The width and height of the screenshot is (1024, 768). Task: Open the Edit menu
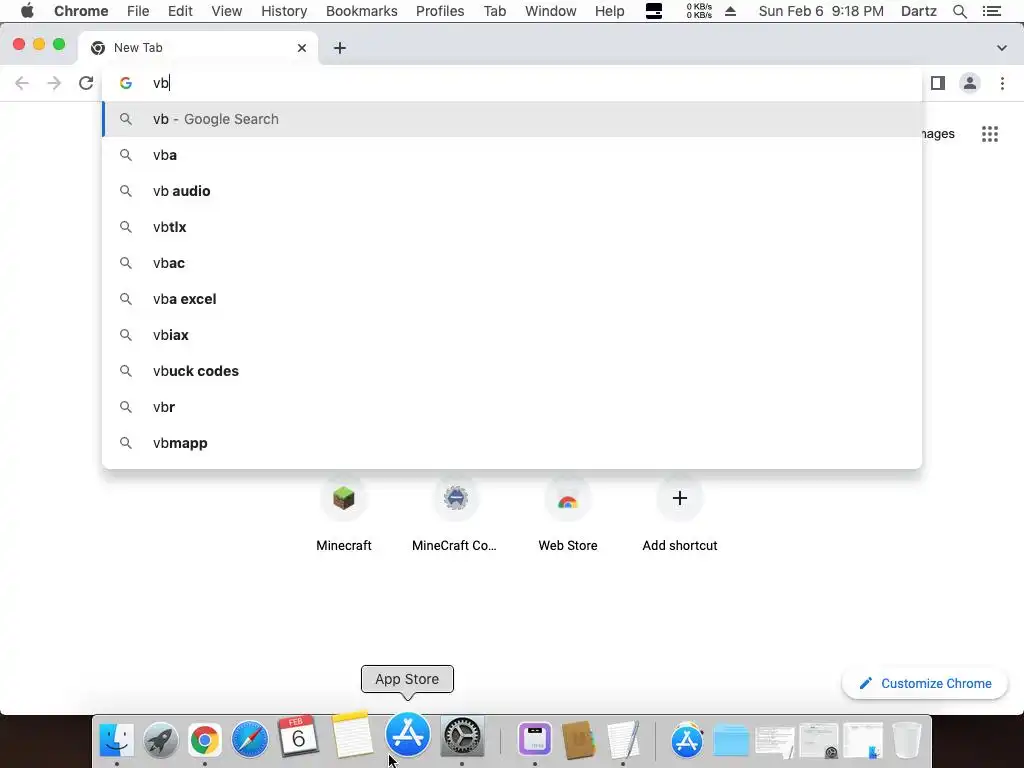[x=180, y=11]
